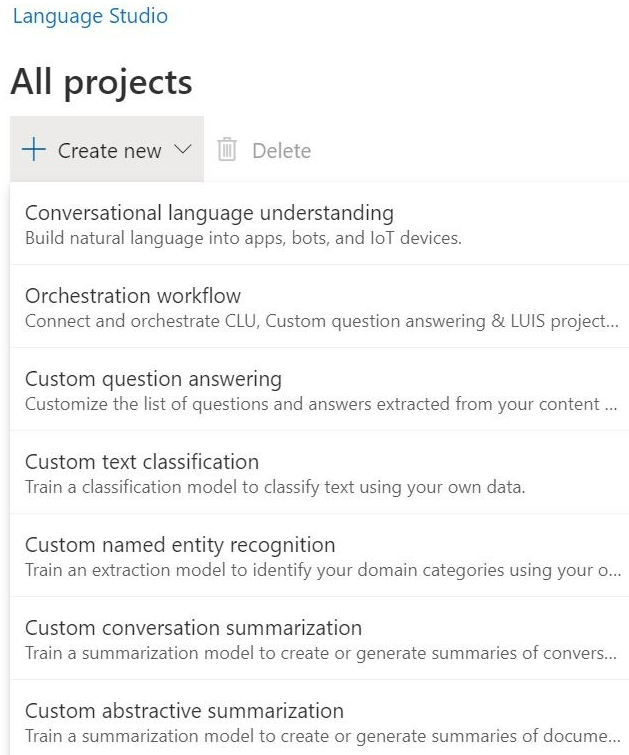Choose Orchestration workflow from the menu

133,296
